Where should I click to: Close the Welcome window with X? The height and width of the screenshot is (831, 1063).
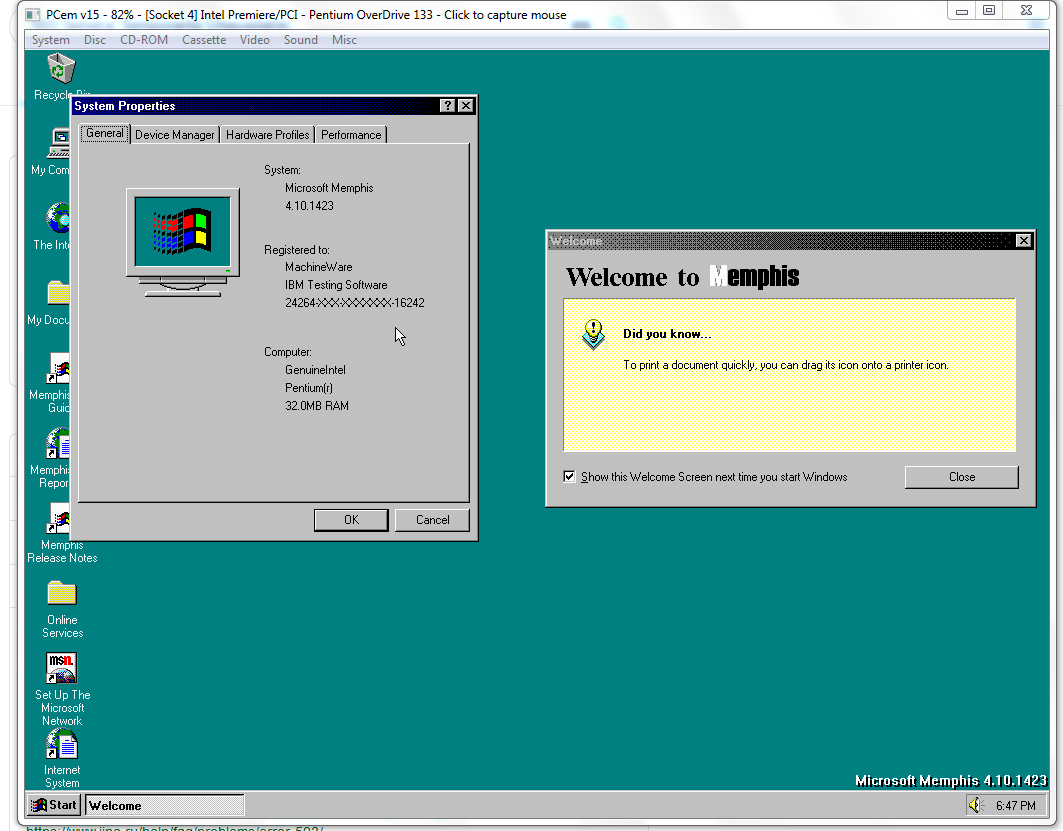[1024, 241]
